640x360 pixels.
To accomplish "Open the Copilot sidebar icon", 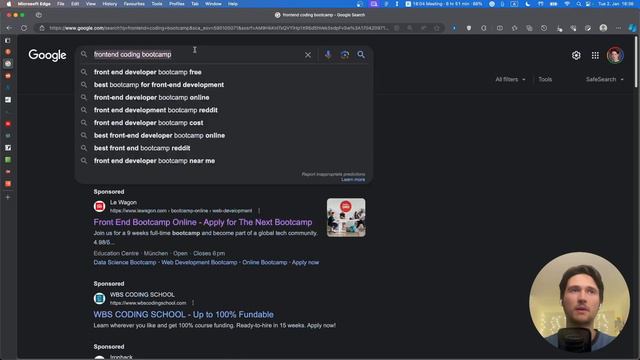I will [632, 28].
